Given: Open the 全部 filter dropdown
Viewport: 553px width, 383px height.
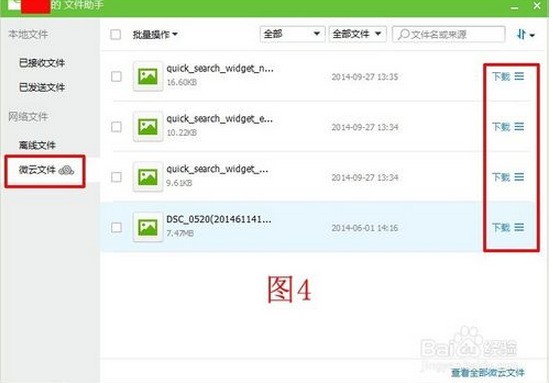Looking at the screenshot, I should 292,34.
